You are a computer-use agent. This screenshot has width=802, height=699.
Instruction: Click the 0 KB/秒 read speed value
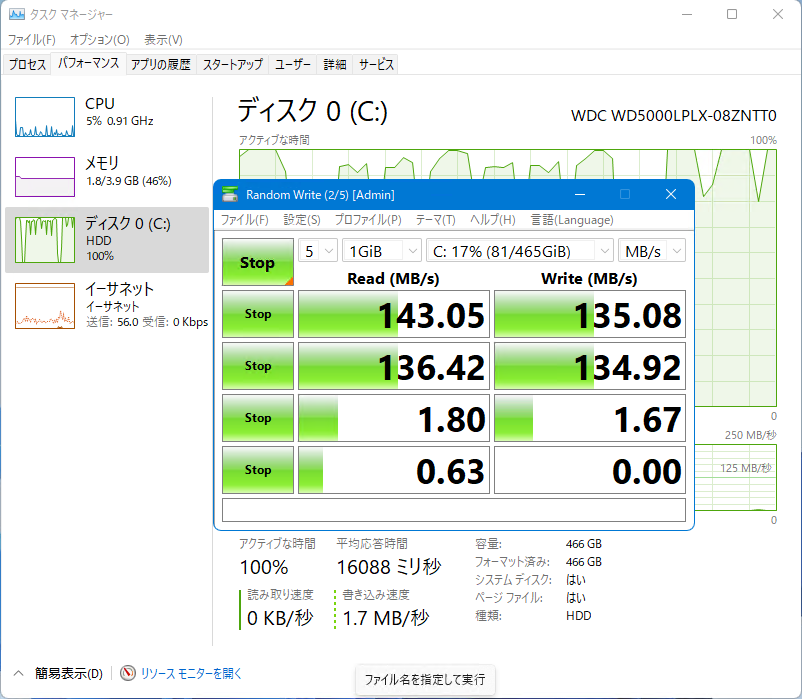[280, 618]
